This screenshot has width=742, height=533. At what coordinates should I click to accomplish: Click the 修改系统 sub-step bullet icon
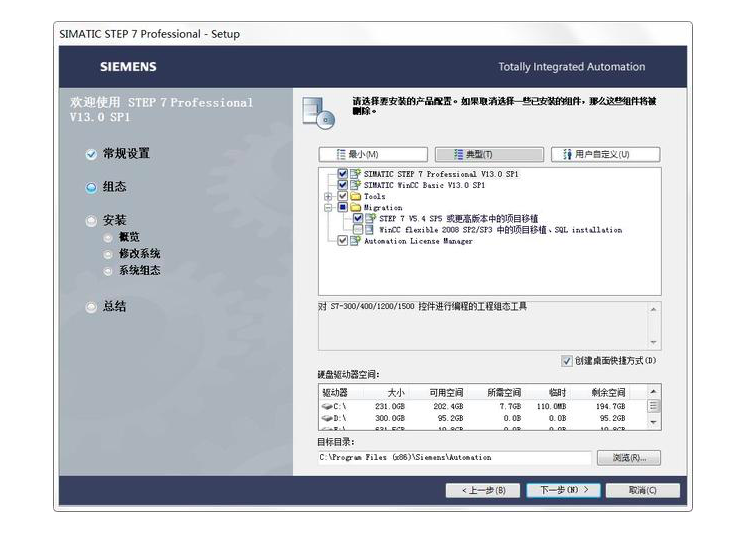(108, 255)
